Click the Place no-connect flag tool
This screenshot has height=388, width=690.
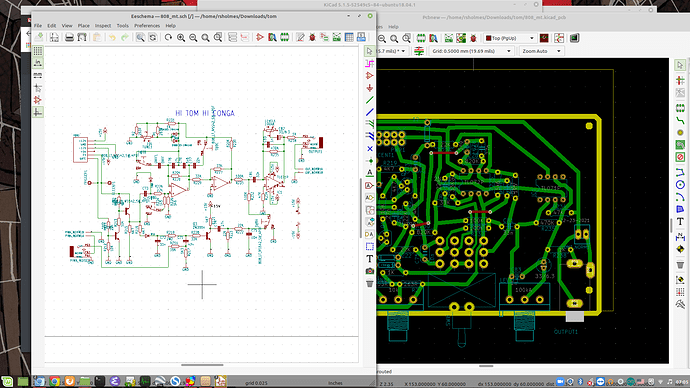click(370, 149)
